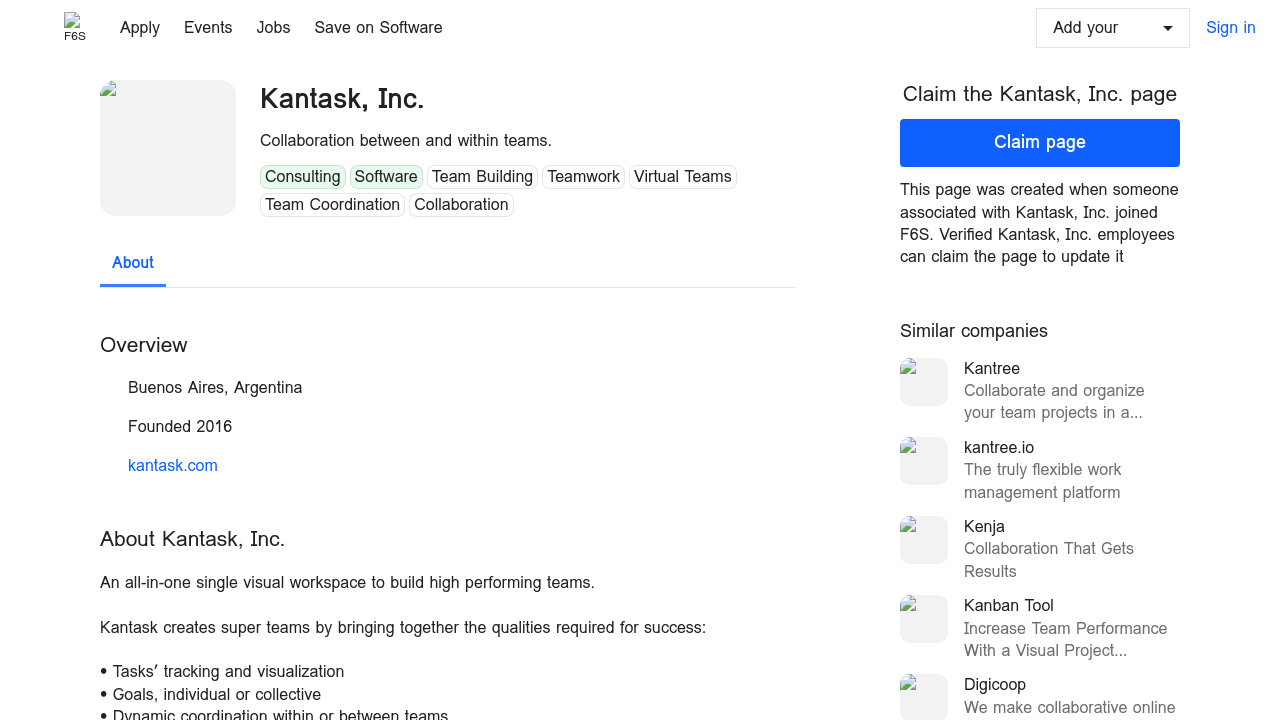Open the Jobs section
Viewport: 1280px width, 720px height.
[x=273, y=28]
